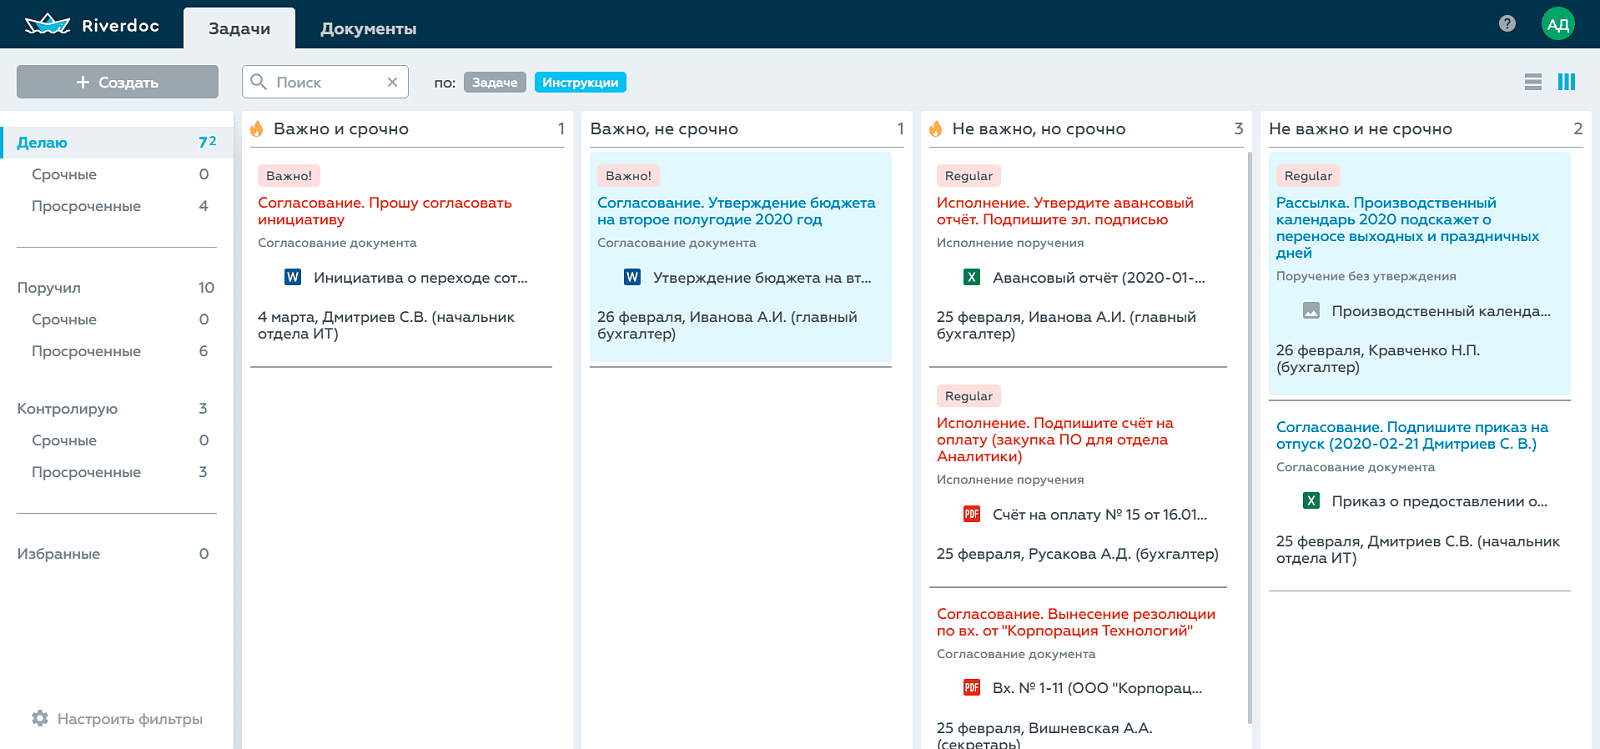This screenshot has height=749, width=1600.
Task: Open the help question mark icon
Action: [x=1507, y=24]
